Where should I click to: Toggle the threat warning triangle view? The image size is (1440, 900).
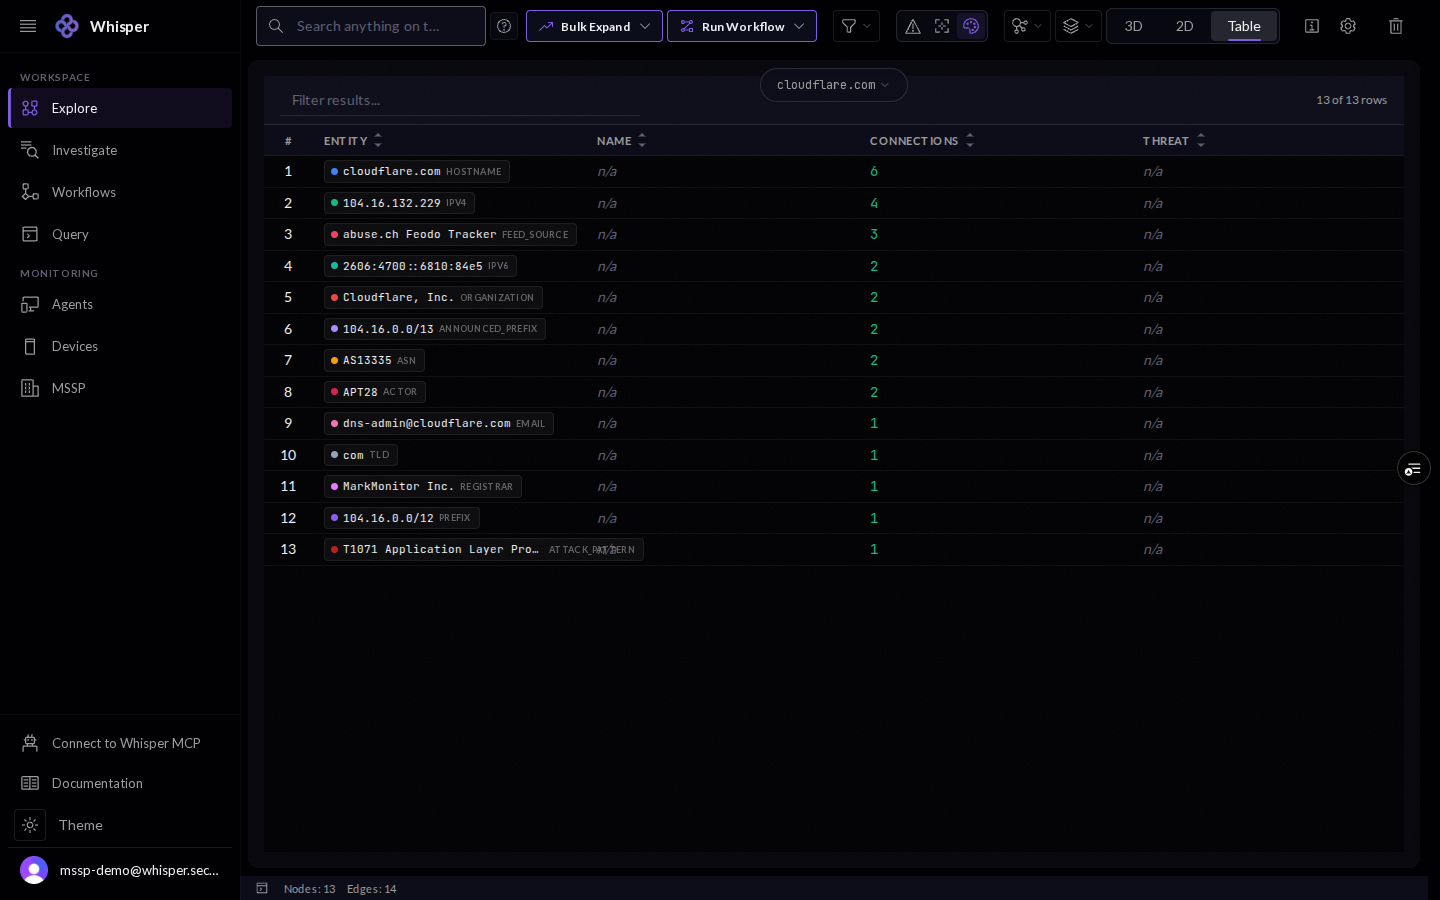[913, 26]
